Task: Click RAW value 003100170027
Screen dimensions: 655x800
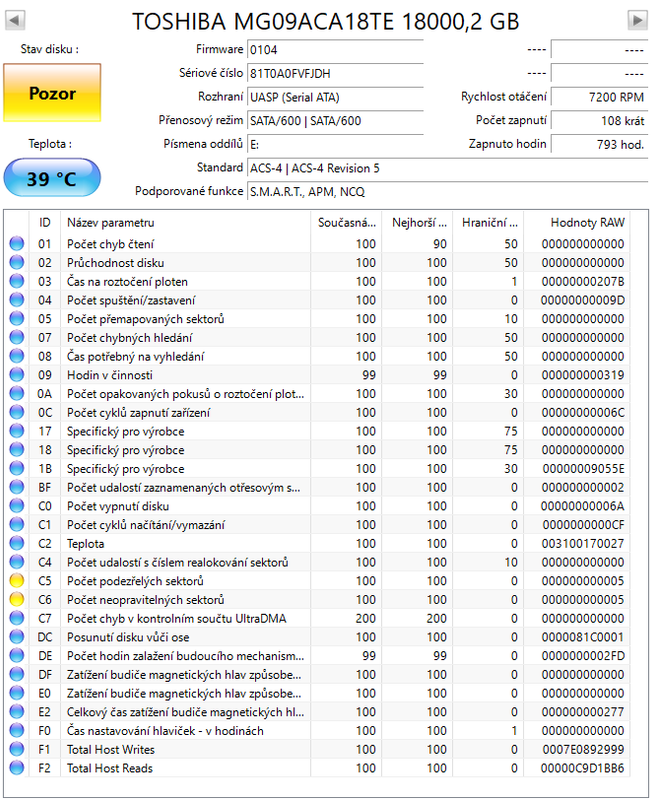Action: (x=583, y=543)
